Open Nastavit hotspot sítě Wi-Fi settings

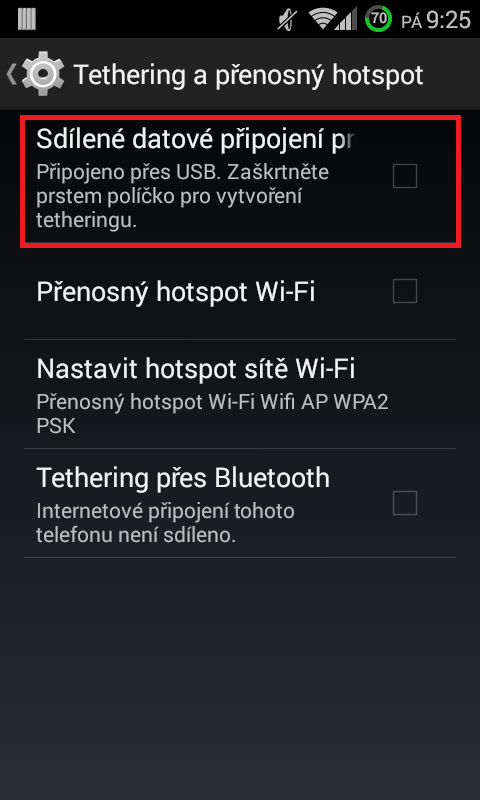(240, 394)
